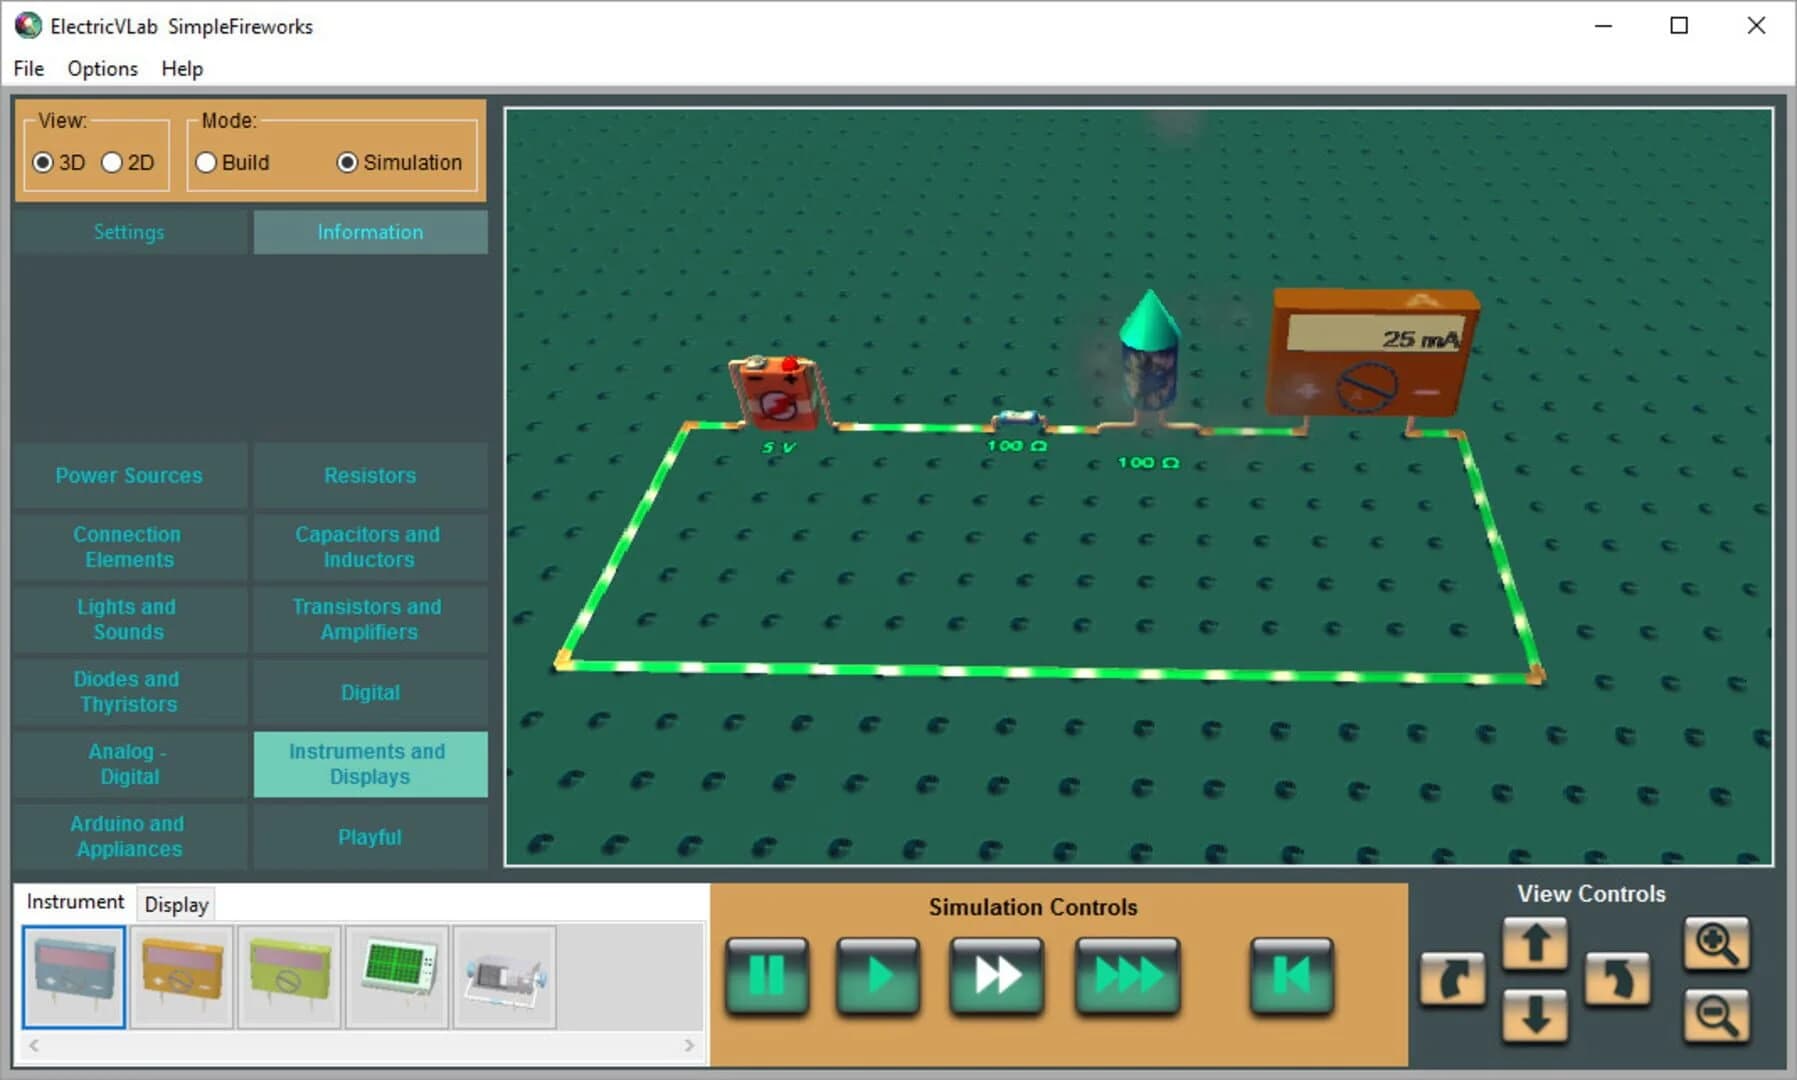Image resolution: width=1797 pixels, height=1080 pixels.
Task: Switch to 2D view
Action: (x=110, y=162)
